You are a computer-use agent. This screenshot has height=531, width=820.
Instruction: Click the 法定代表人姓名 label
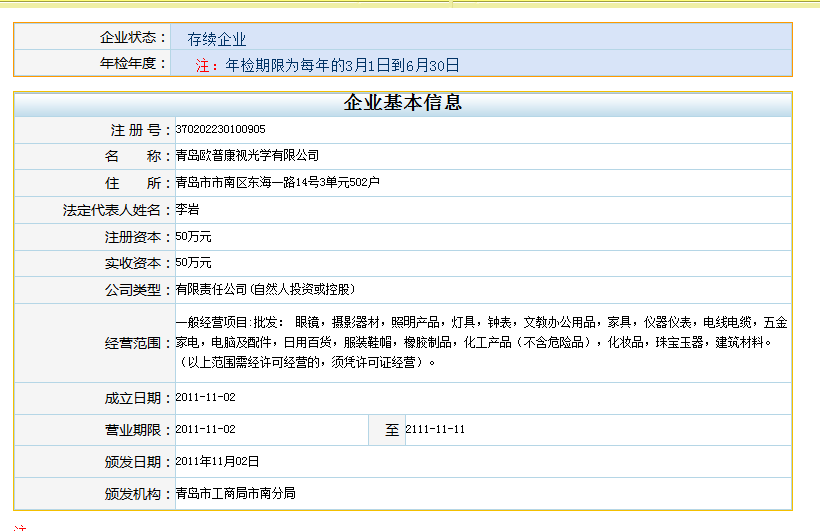click(x=117, y=210)
